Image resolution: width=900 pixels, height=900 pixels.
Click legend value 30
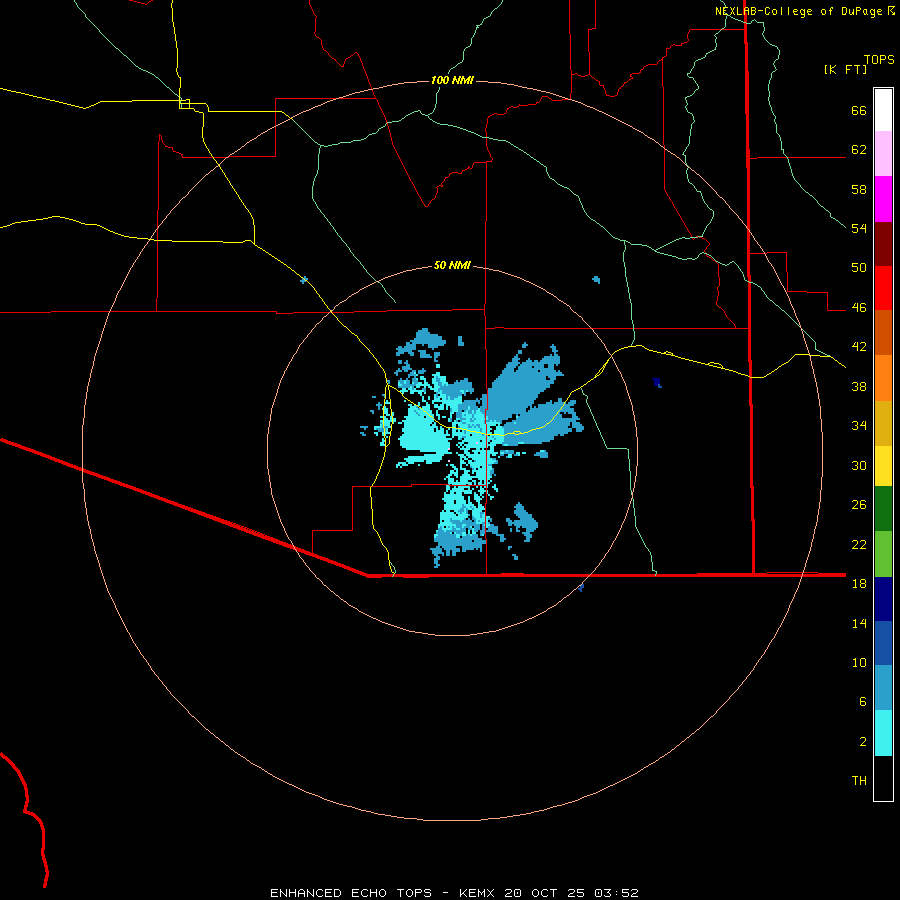[x=859, y=465]
